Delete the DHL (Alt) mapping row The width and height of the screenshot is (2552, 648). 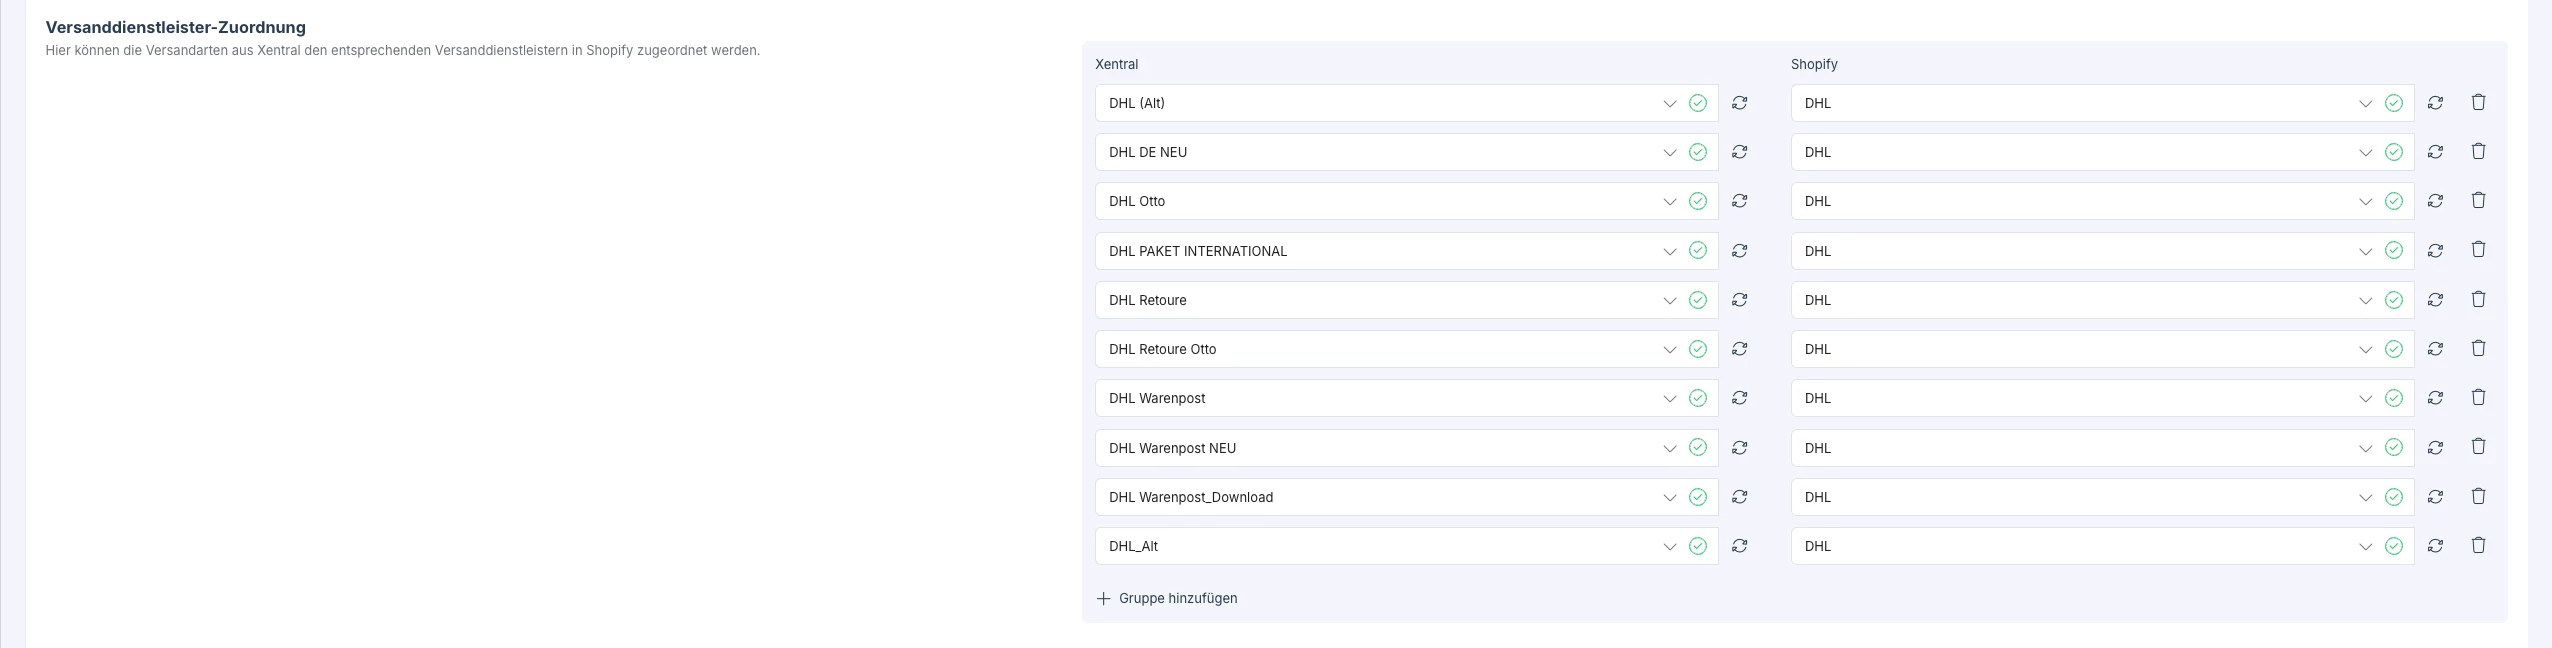(2478, 102)
